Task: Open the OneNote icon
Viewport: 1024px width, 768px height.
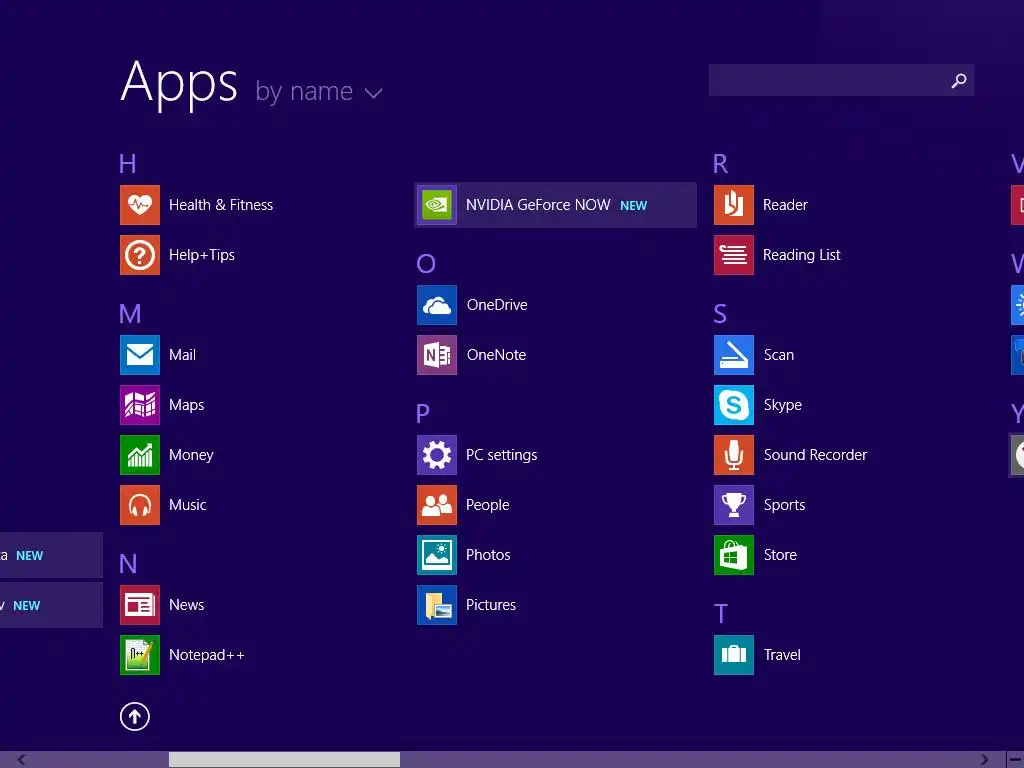Action: point(437,355)
